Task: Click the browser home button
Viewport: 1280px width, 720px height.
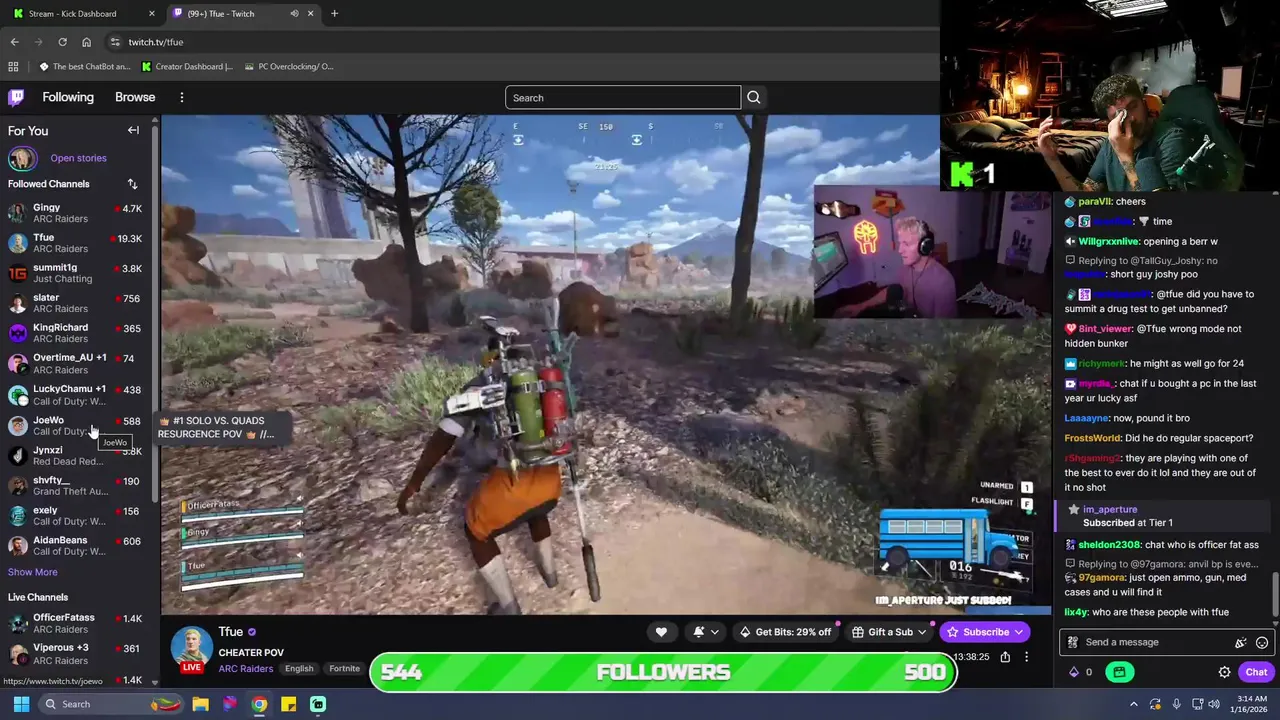Action: tap(86, 42)
